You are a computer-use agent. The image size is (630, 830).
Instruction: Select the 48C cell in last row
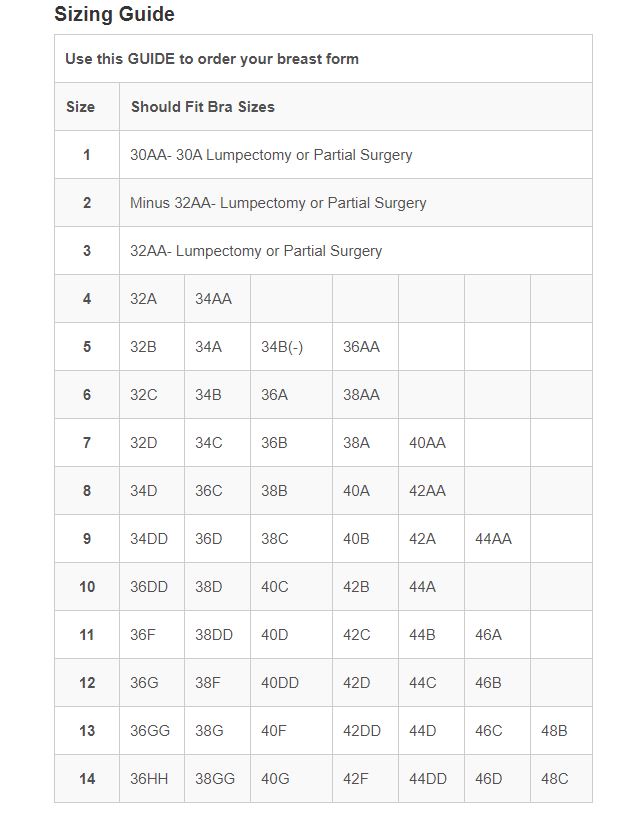pos(554,779)
